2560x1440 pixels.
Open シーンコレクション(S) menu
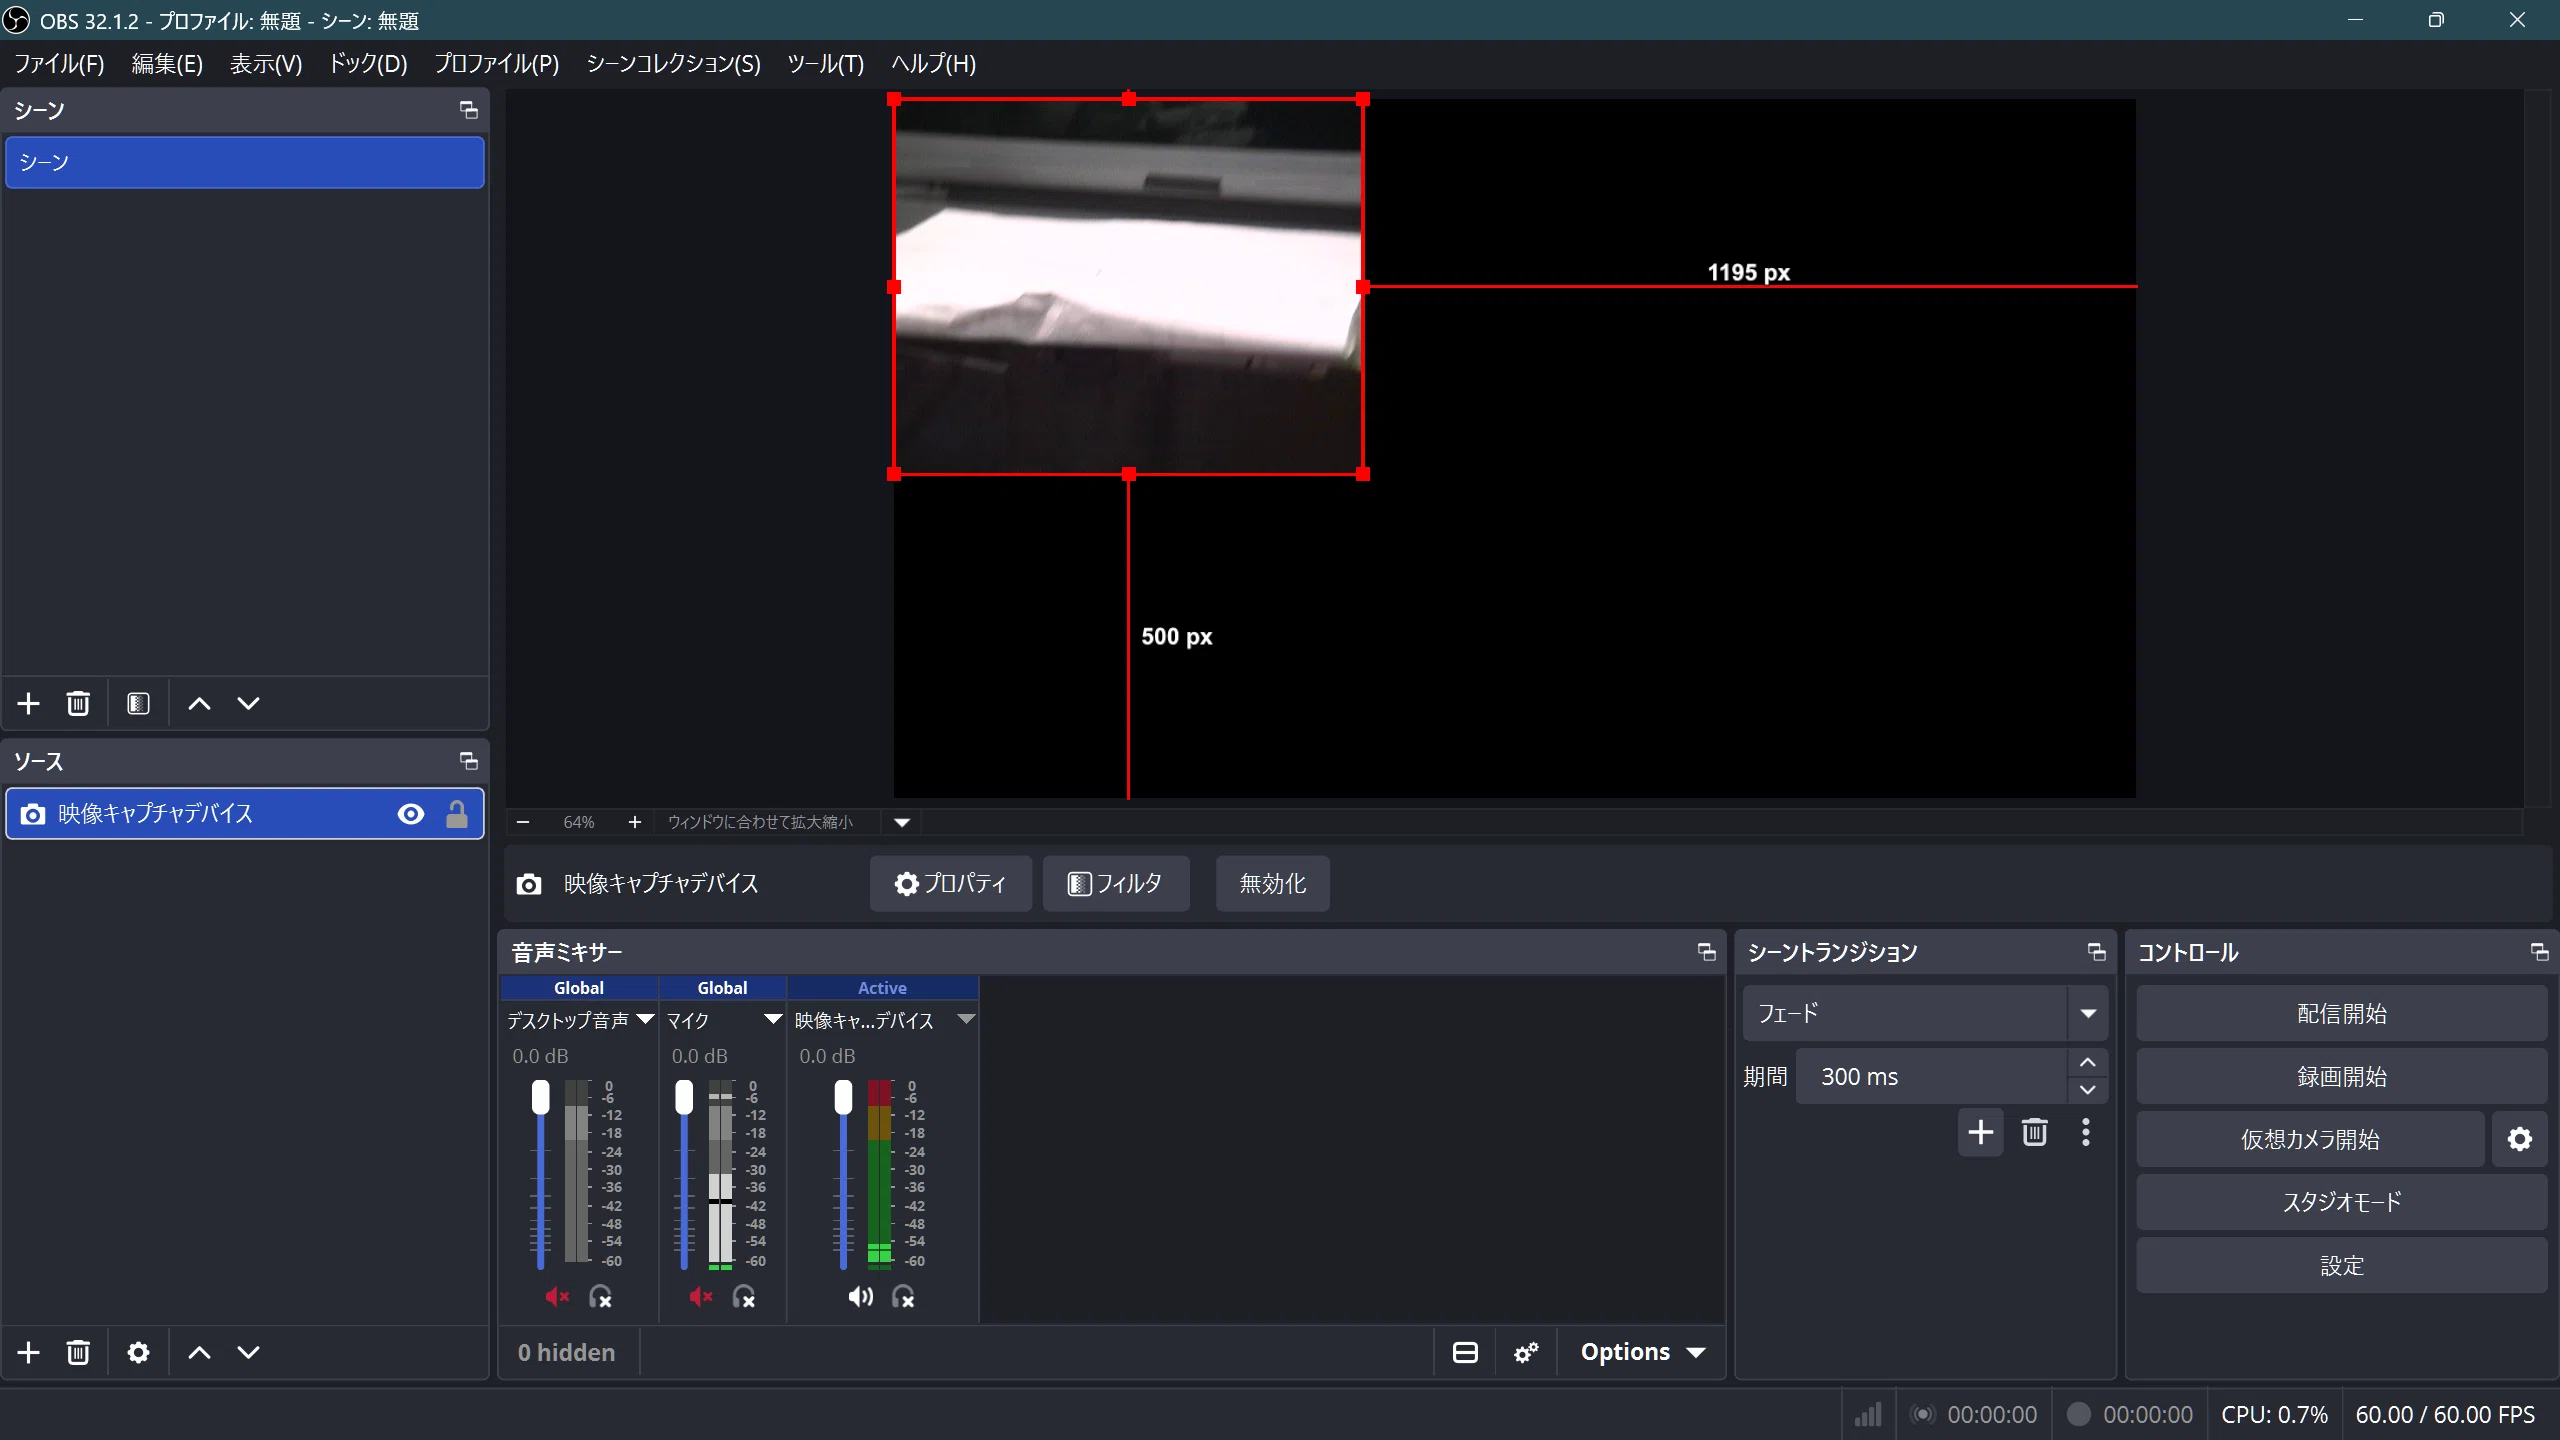click(673, 64)
